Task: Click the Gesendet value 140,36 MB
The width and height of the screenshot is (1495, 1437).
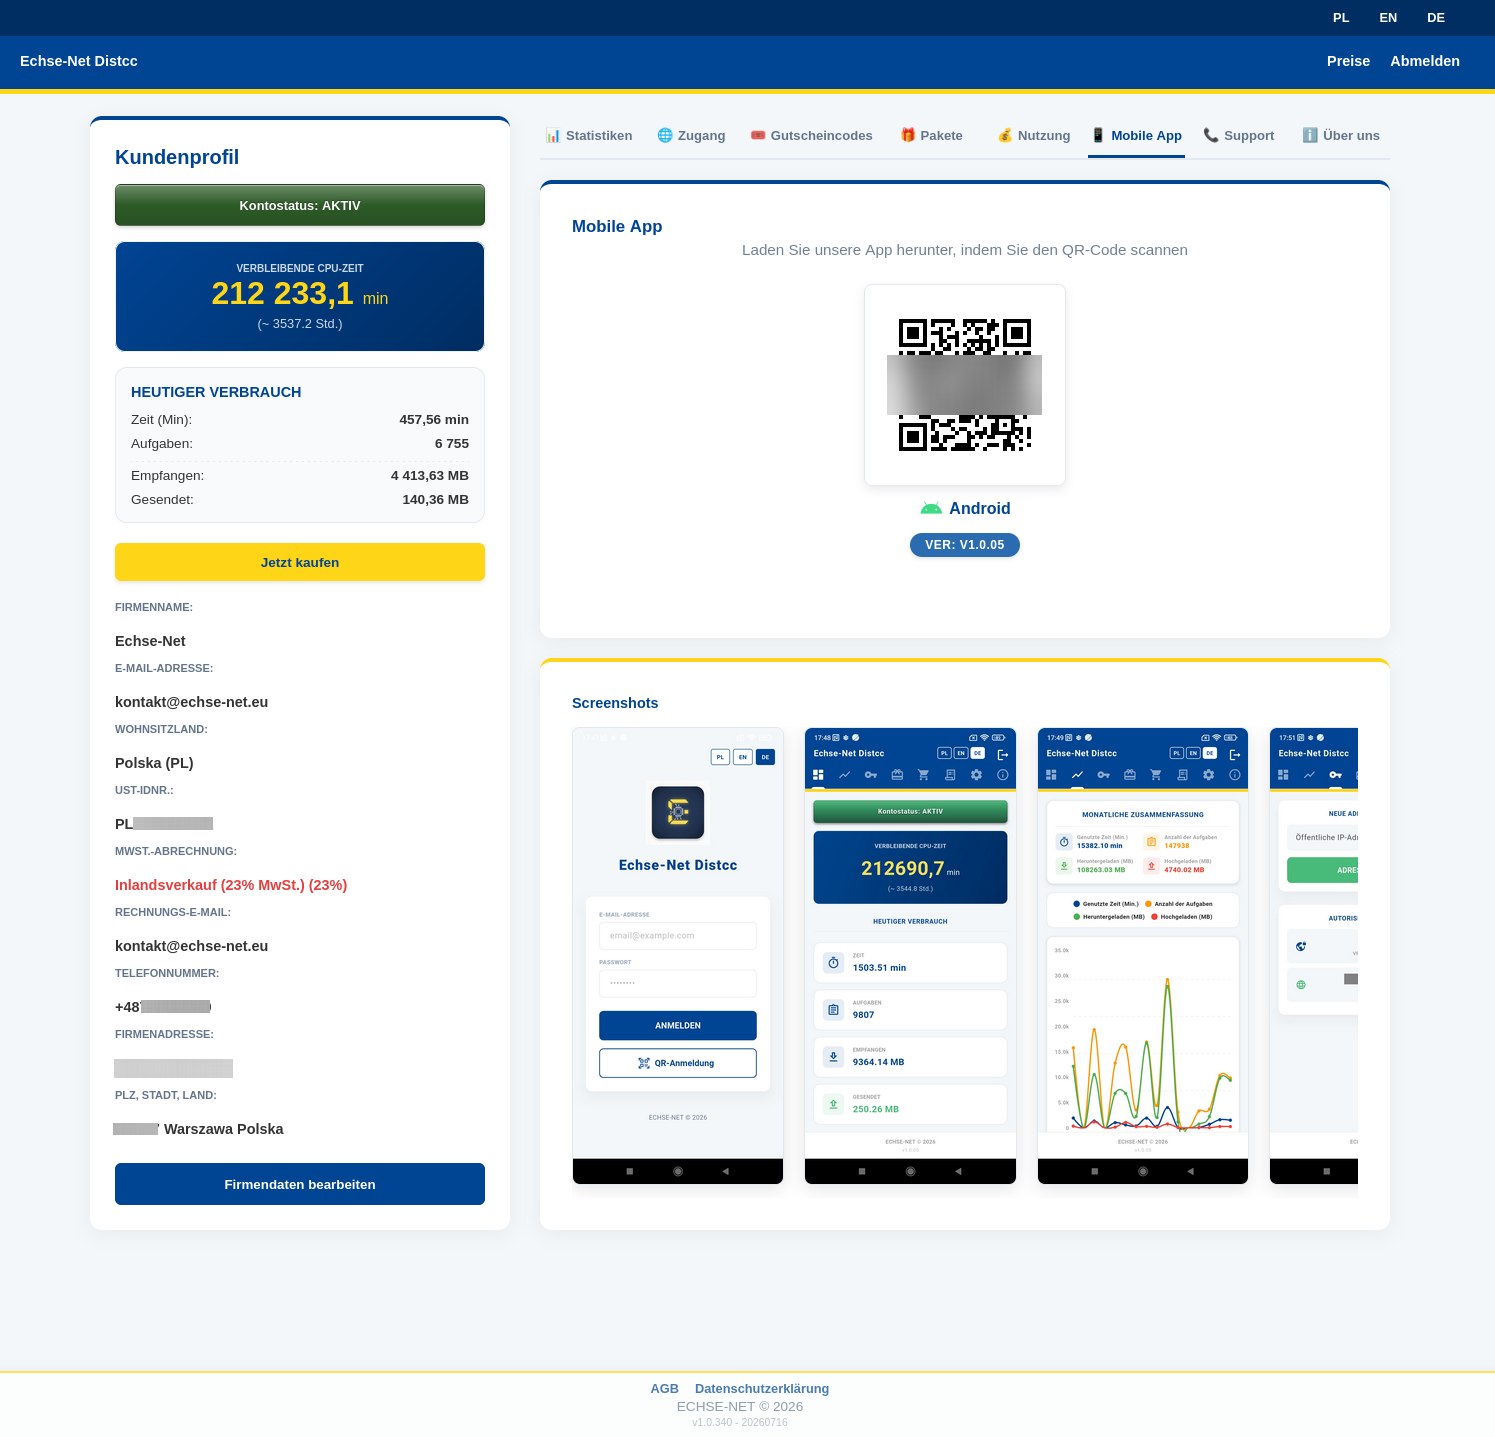Action: click(x=436, y=500)
